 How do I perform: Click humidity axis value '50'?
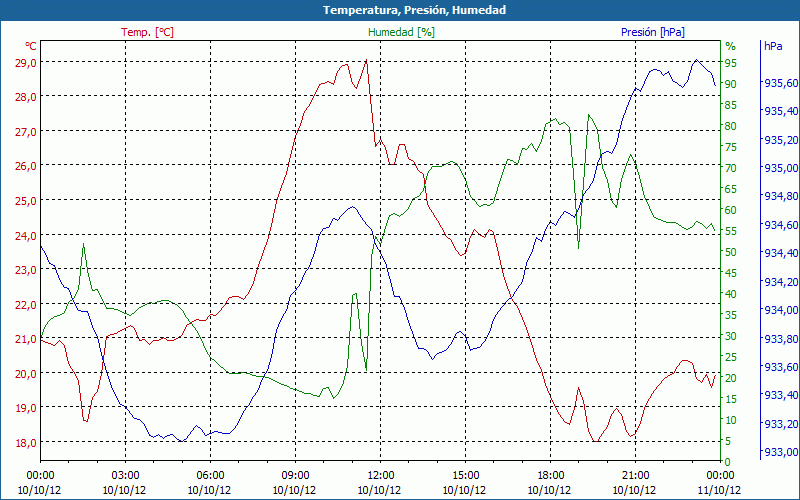click(731, 252)
